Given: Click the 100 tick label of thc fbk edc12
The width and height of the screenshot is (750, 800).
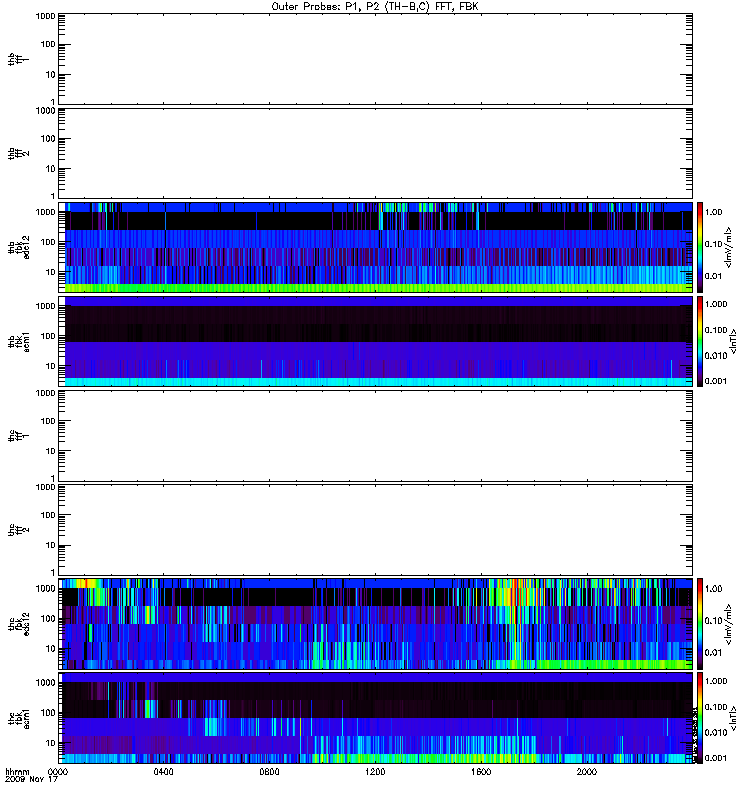Looking at the screenshot, I should pyautogui.click(x=48, y=619).
